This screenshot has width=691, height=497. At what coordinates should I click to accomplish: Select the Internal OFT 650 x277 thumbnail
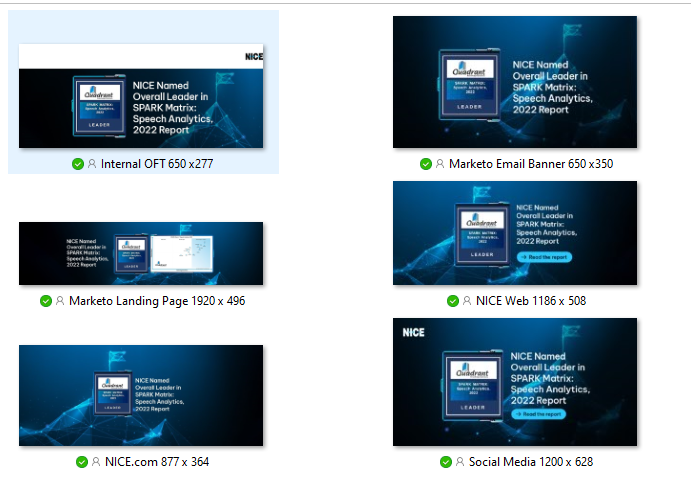click(141, 96)
